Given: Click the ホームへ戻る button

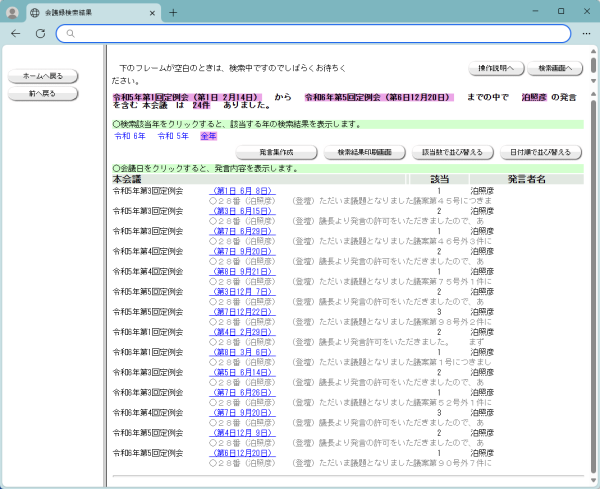Looking at the screenshot, I should pos(43,76).
